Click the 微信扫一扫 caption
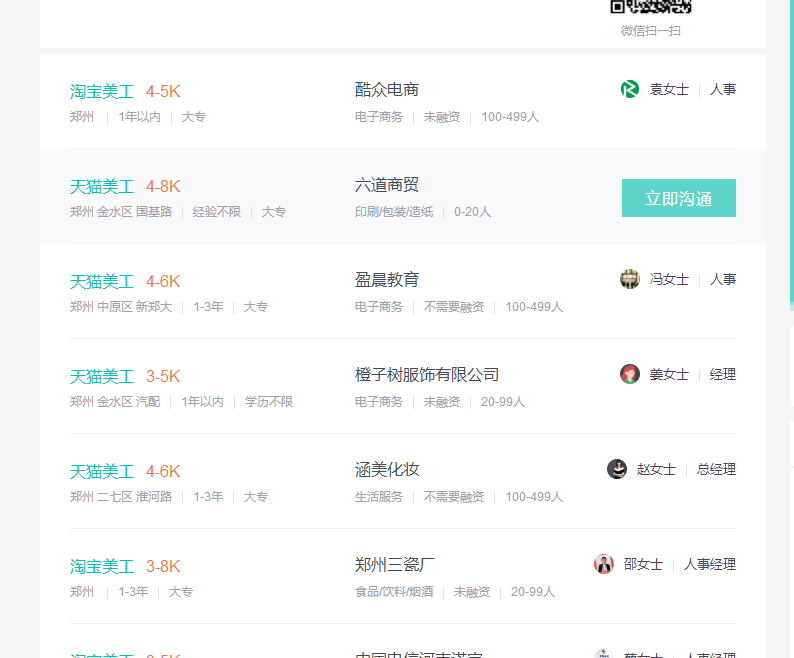Image resolution: width=794 pixels, height=658 pixels. click(651, 31)
